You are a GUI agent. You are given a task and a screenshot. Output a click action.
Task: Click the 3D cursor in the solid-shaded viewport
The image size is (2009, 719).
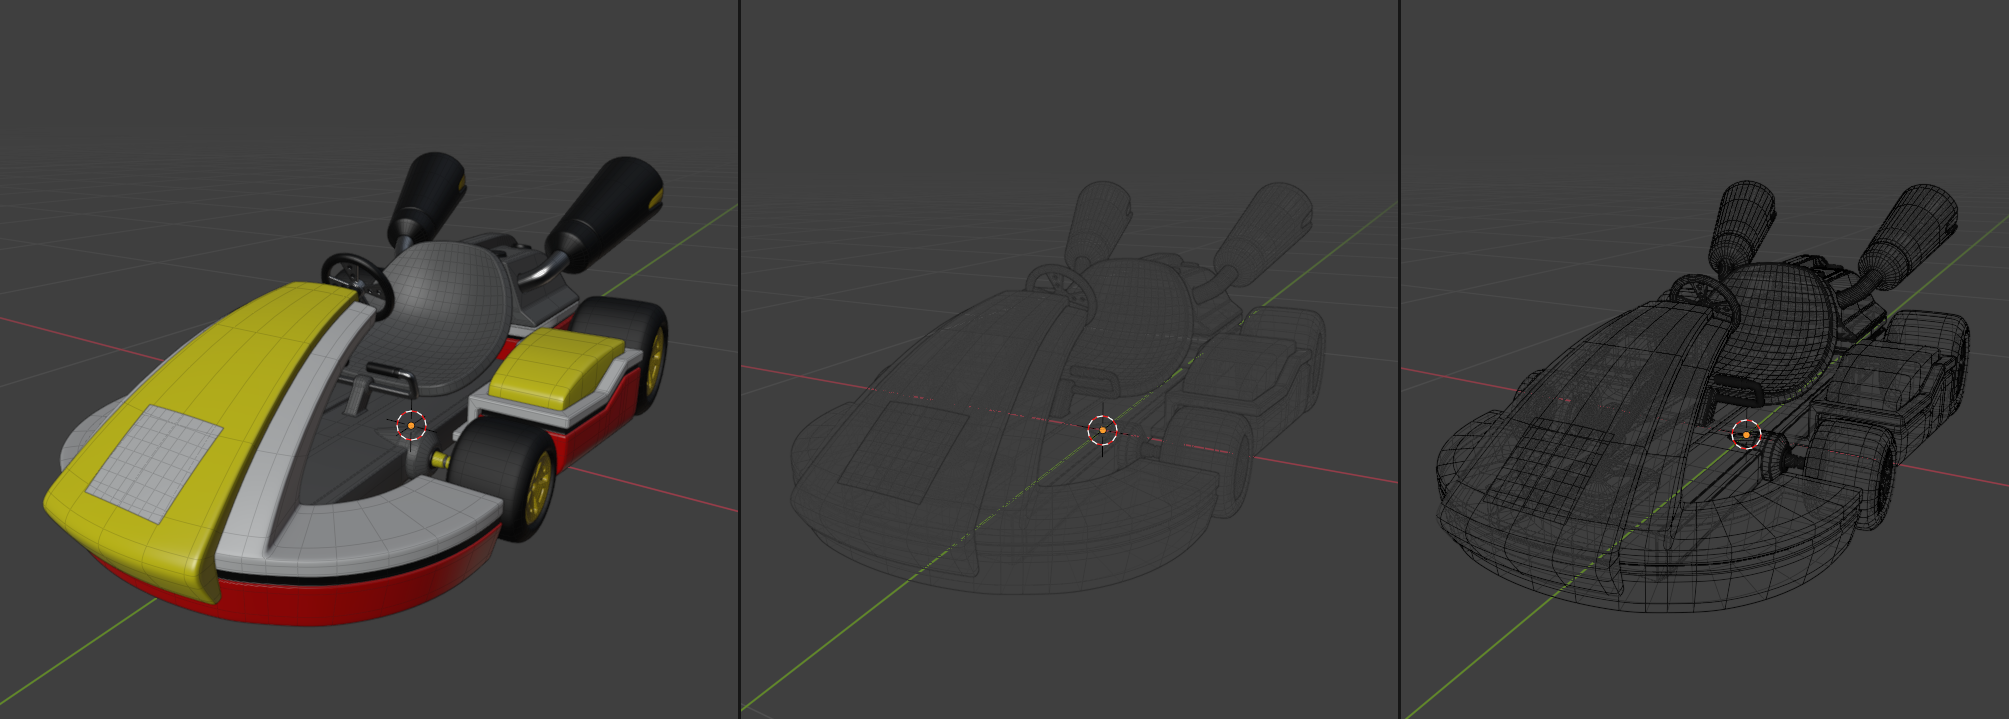pyautogui.click(x=411, y=425)
